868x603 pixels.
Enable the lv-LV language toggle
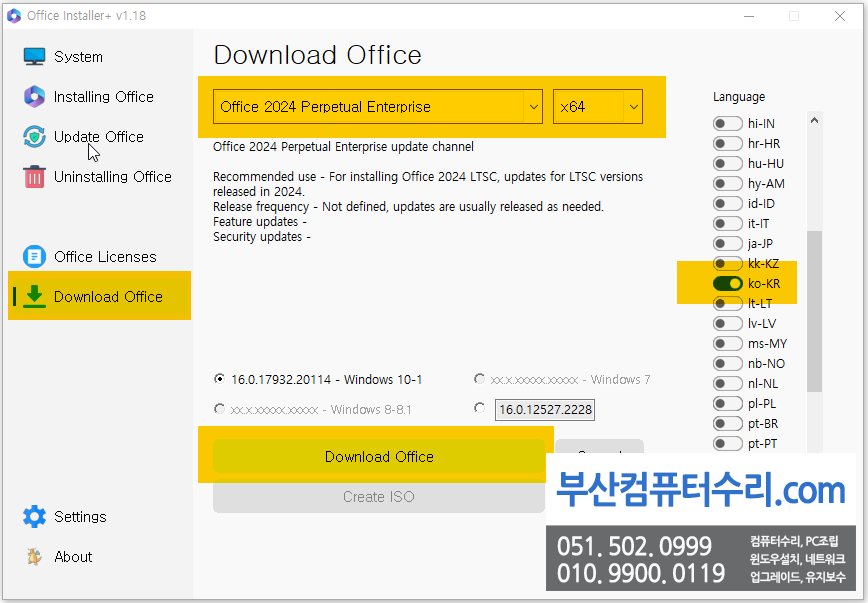(x=727, y=323)
